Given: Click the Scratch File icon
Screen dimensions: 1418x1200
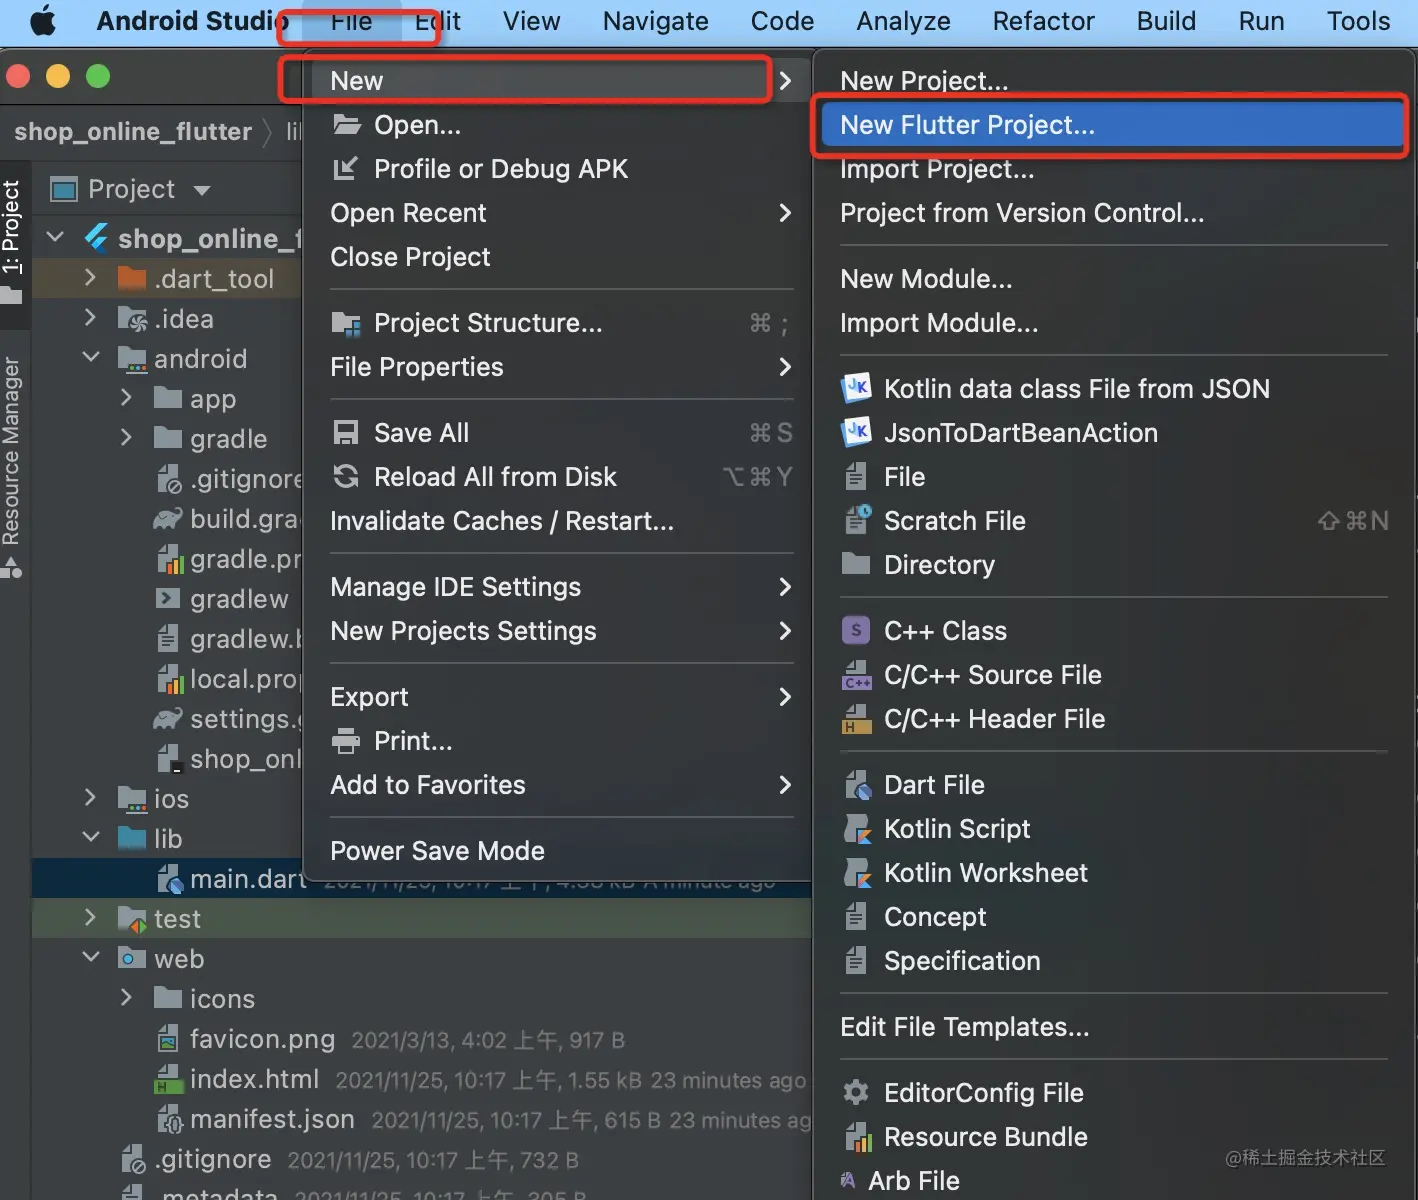Looking at the screenshot, I should pyautogui.click(x=857, y=520).
